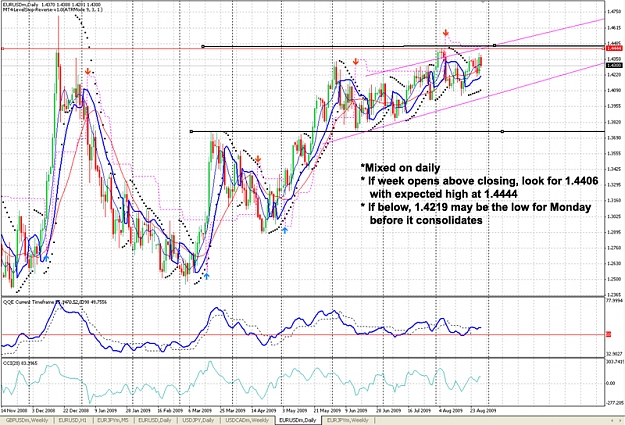Viewport: 625px width, 425px height.
Task: Click the right tab-scroll arrow
Action: tap(620, 421)
